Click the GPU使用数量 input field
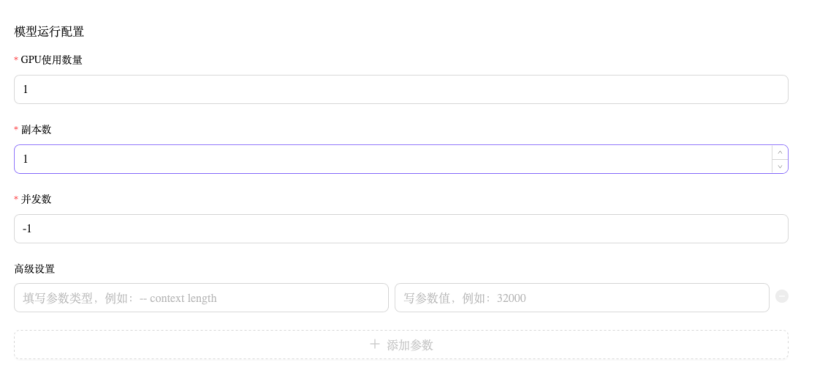 coord(401,89)
